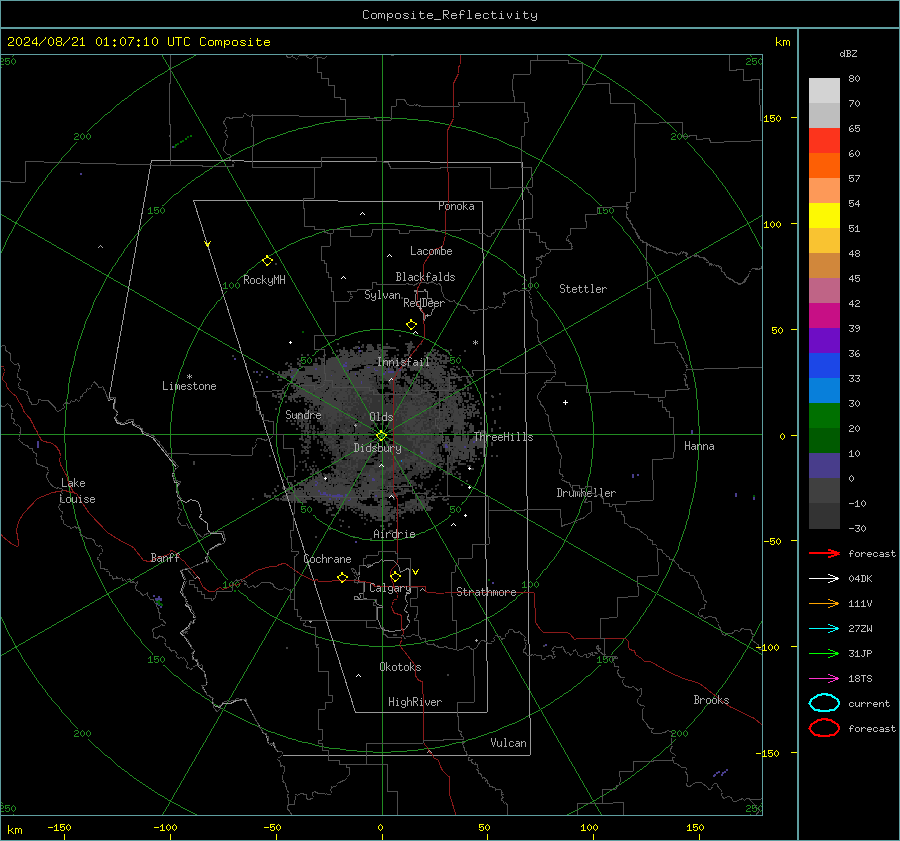Click the Olds town label
The image size is (900, 841).
[x=381, y=417]
